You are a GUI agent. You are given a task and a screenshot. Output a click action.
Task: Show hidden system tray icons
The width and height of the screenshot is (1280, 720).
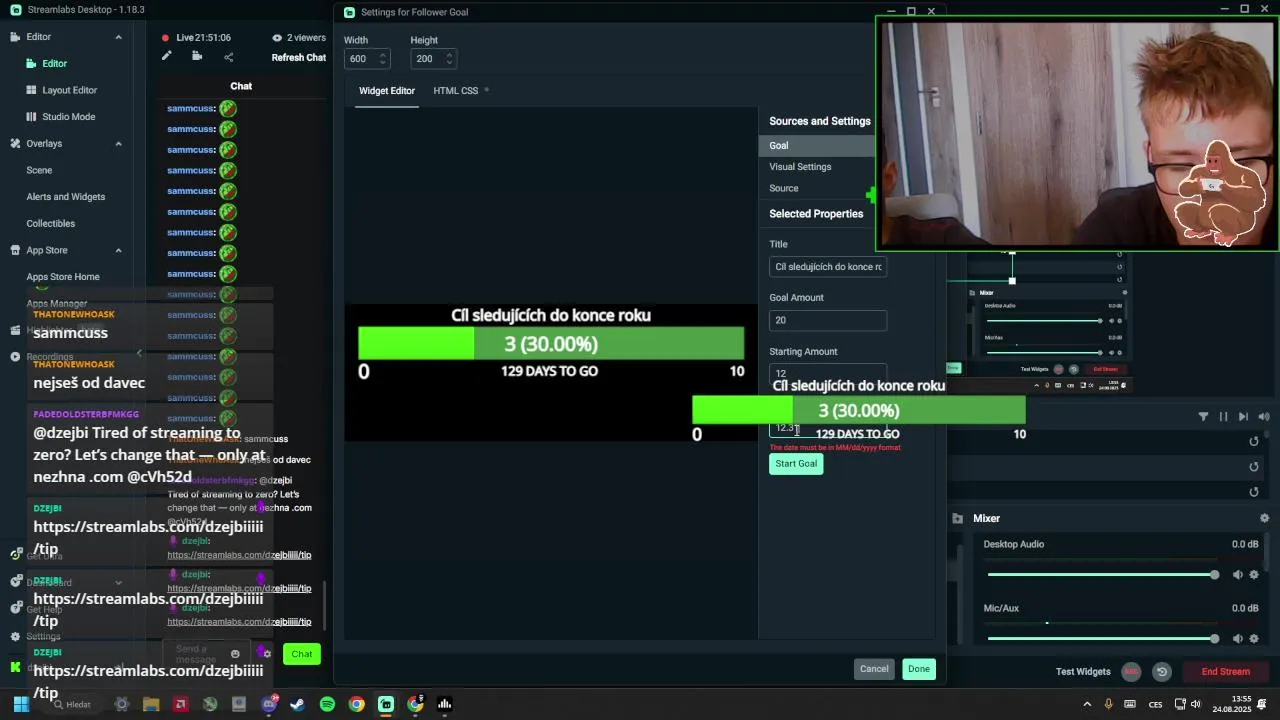(1087, 704)
